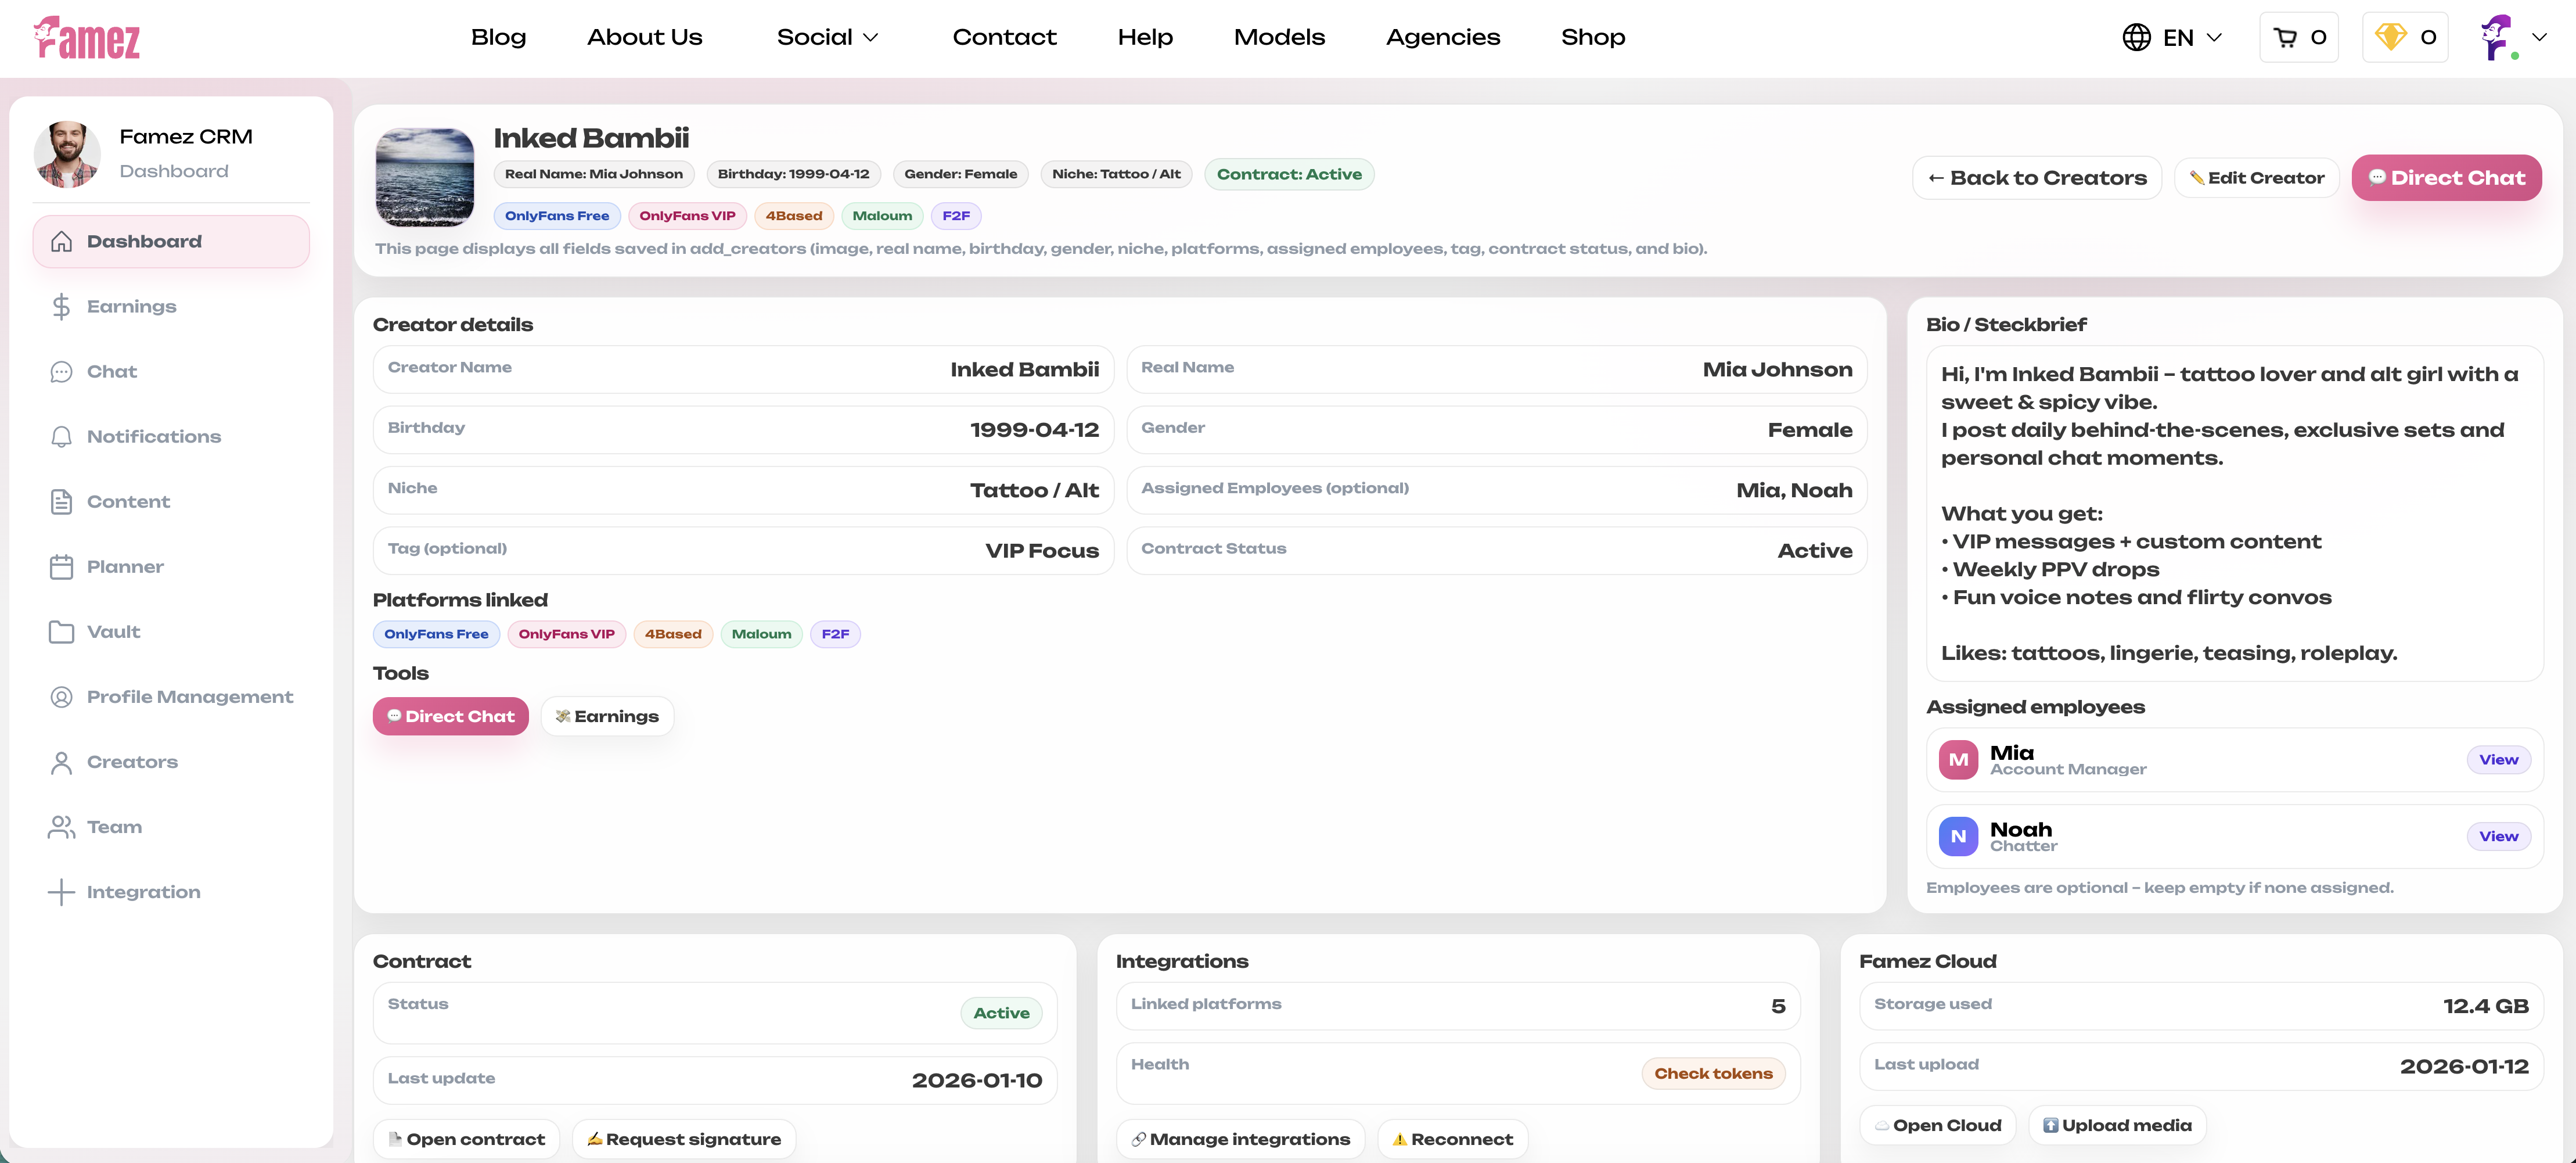Click the shopping cart icon in header
2576x1163 pixels.
tap(2285, 38)
